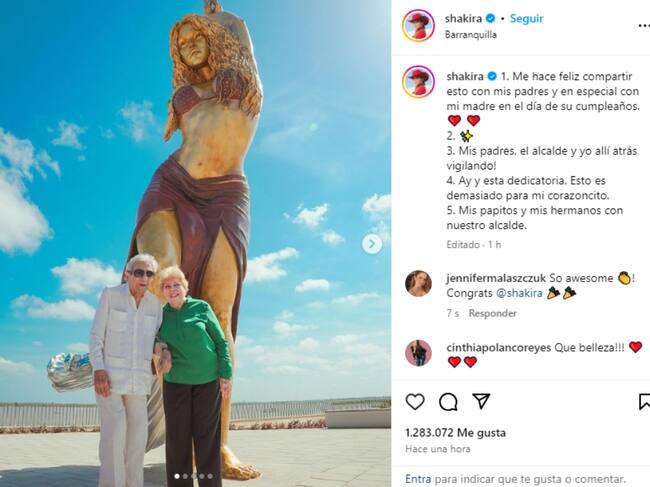This screenshot has width=650, height=487.
Task: Open jennifermalaszczuk's avatar
Action: point(418,283)
